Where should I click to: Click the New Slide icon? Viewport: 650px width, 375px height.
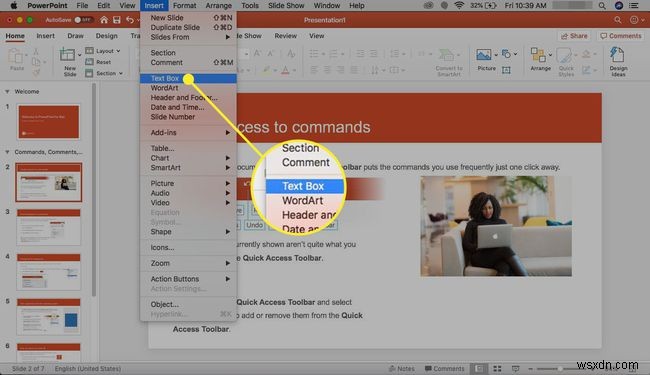click(68, 54)
